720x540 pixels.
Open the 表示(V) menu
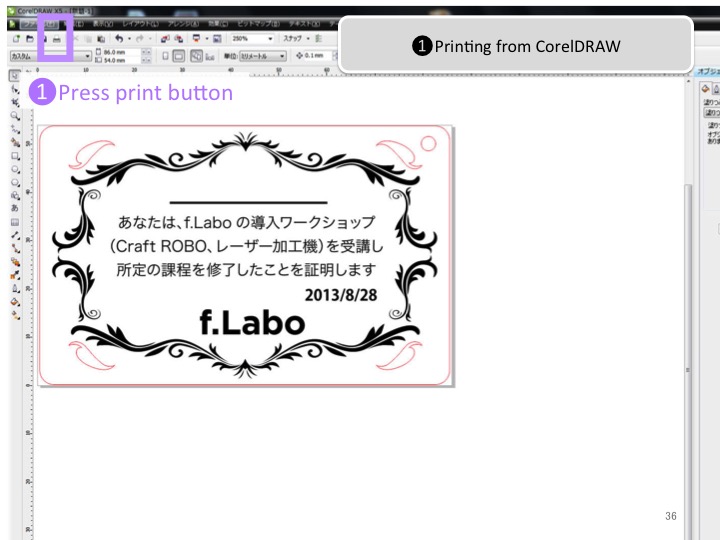tap(103, 24)
